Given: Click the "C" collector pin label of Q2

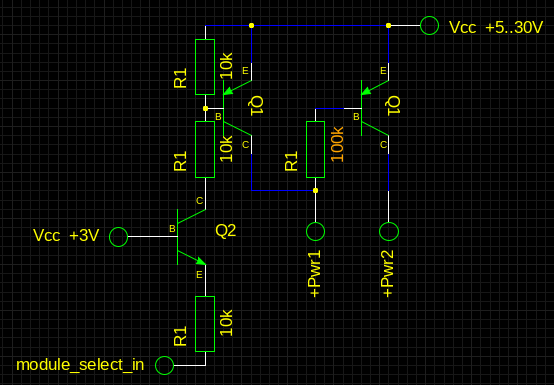Looking at the screenshot, I should 199,201.
